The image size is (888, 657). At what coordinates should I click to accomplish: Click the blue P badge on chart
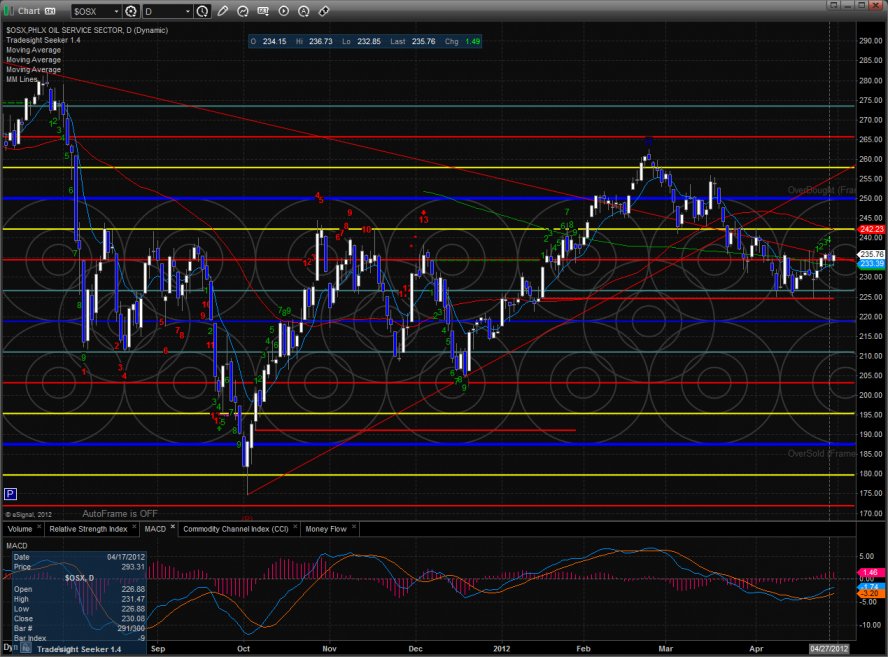pyautogui.click(x=10, y=494)
